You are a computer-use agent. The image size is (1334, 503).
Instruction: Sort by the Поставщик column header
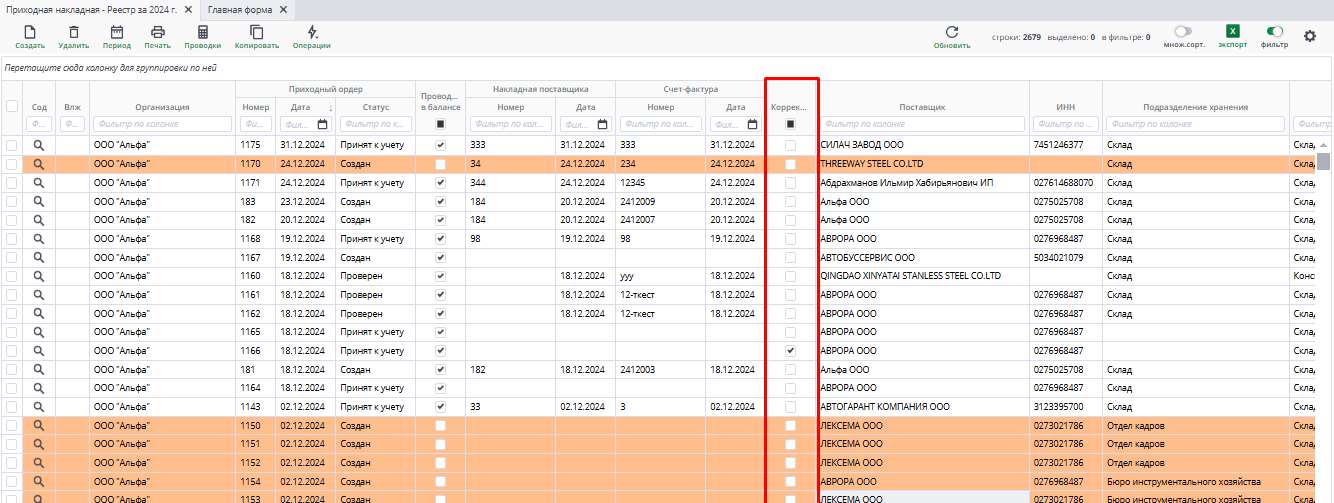921,107
